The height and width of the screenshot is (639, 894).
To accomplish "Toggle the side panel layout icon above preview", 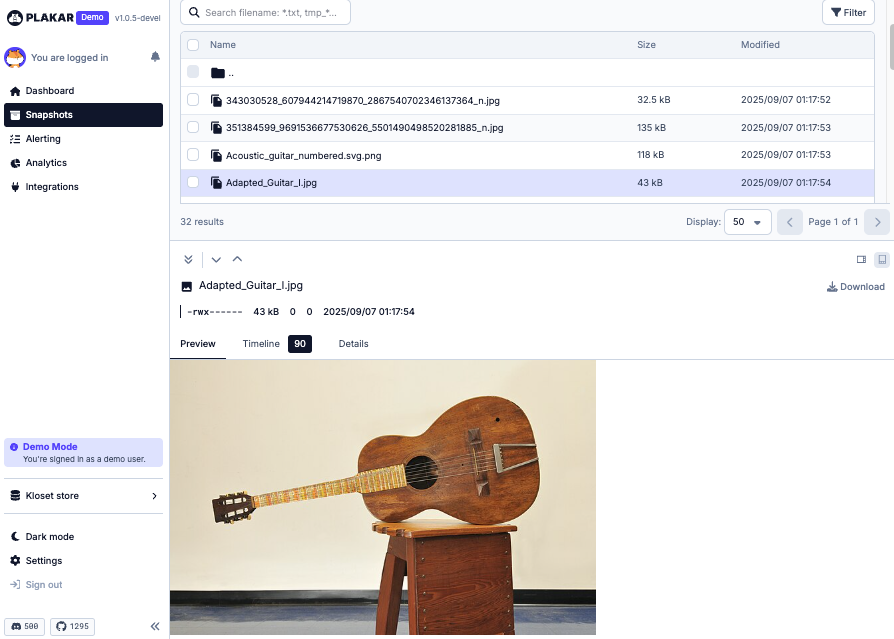I will 861,259.
